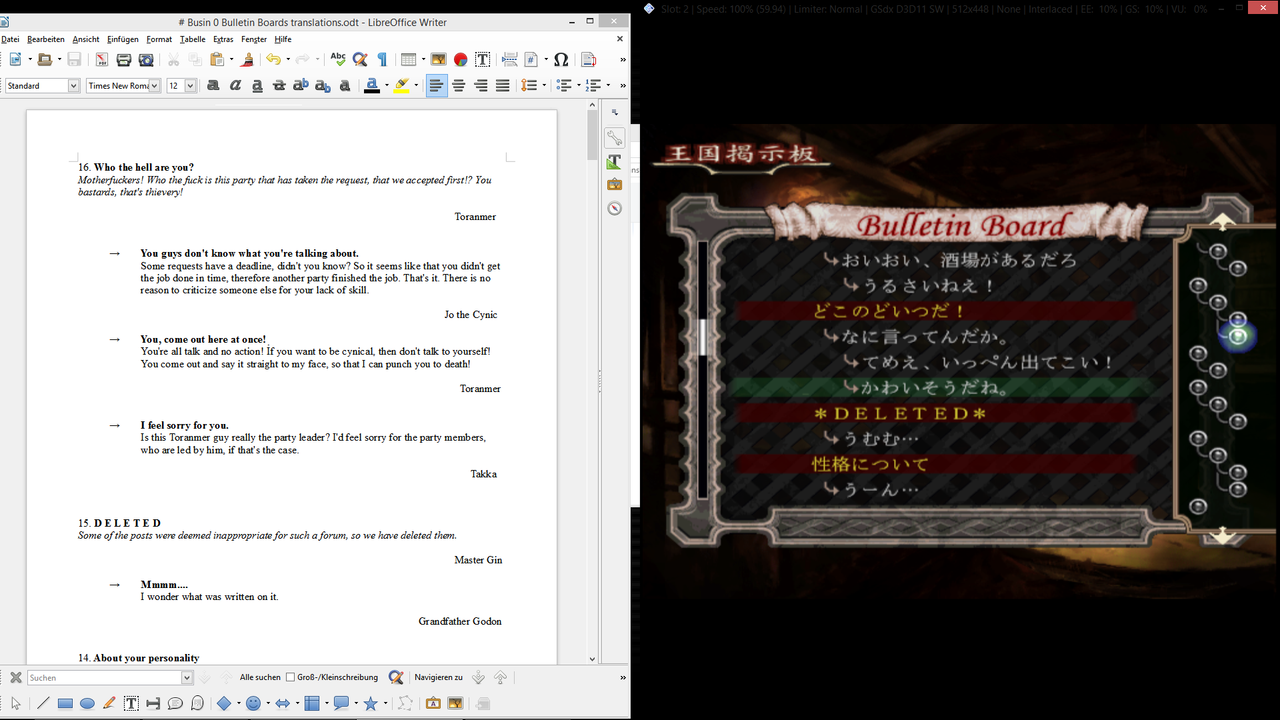Open font color dropdown arrow
The height and width of the screenshot is (720, 1280).
click(387, 86)
